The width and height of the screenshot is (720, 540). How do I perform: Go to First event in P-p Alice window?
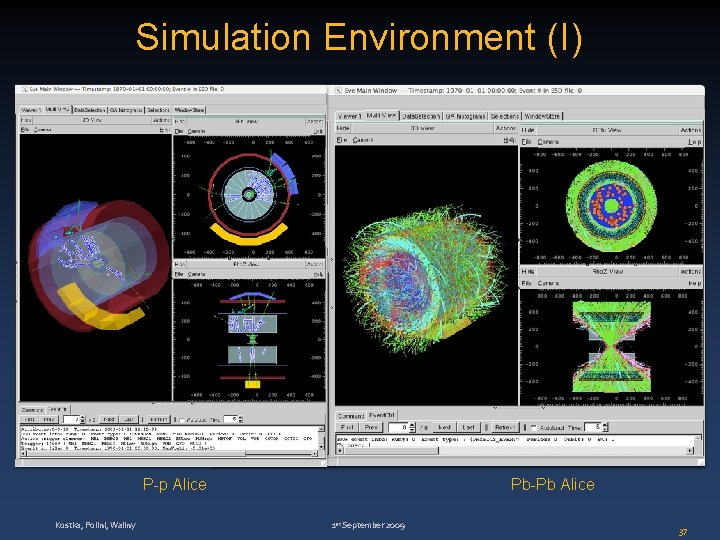click(x=29, y=419)
